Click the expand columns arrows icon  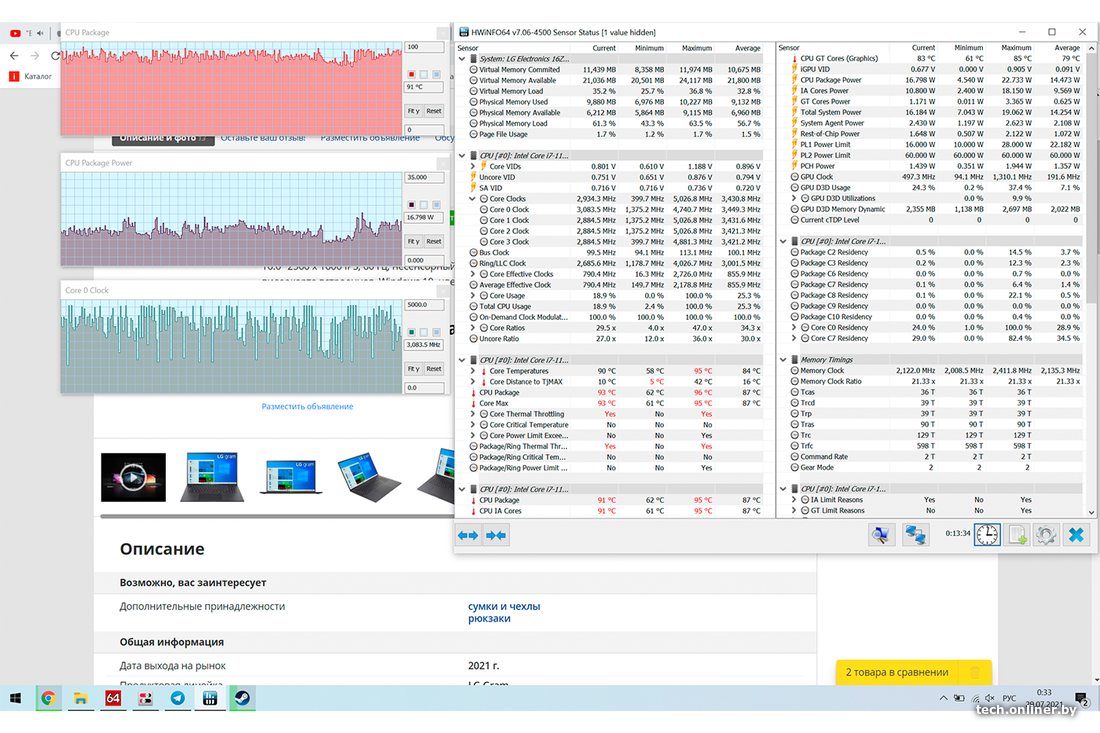[x=468, y=536]
